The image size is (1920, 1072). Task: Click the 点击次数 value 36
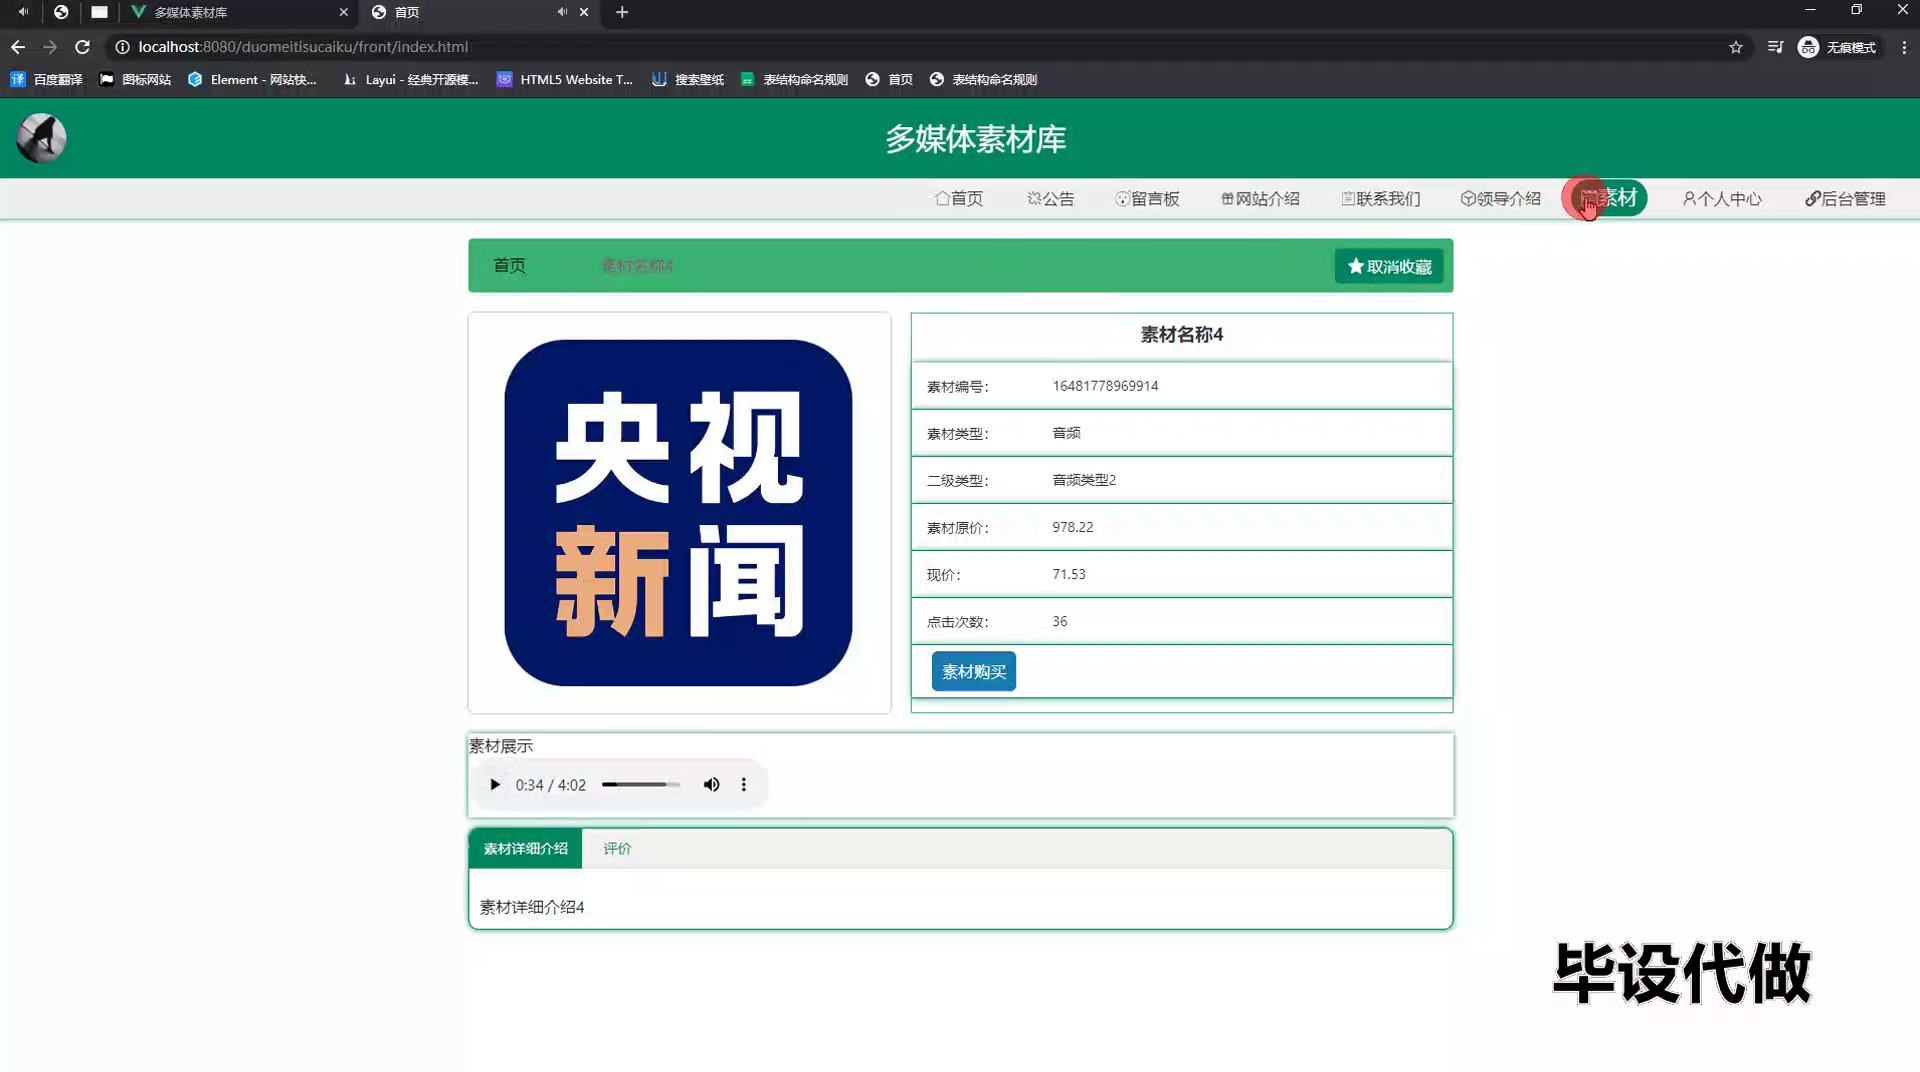pyautogui.click(x=1059, y=621)
